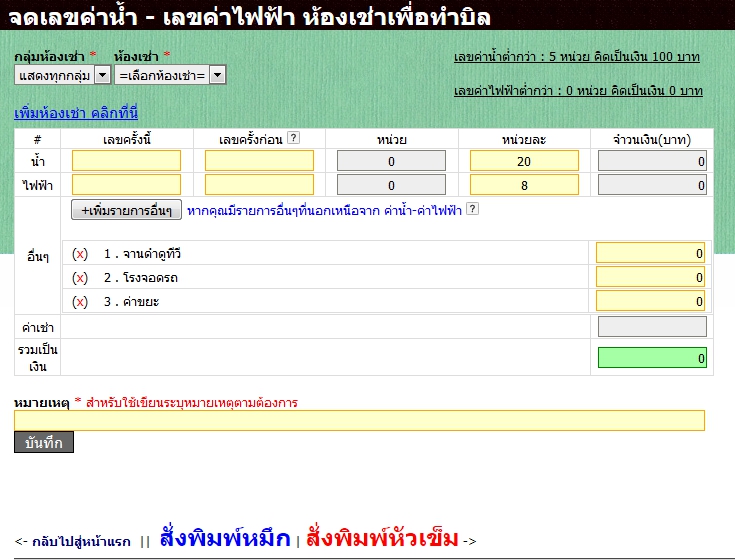The image size is (735, 560).
Task: Open เพิ่มห้องเช่า คลิกที่นี่ link
Action: point(76,113)
